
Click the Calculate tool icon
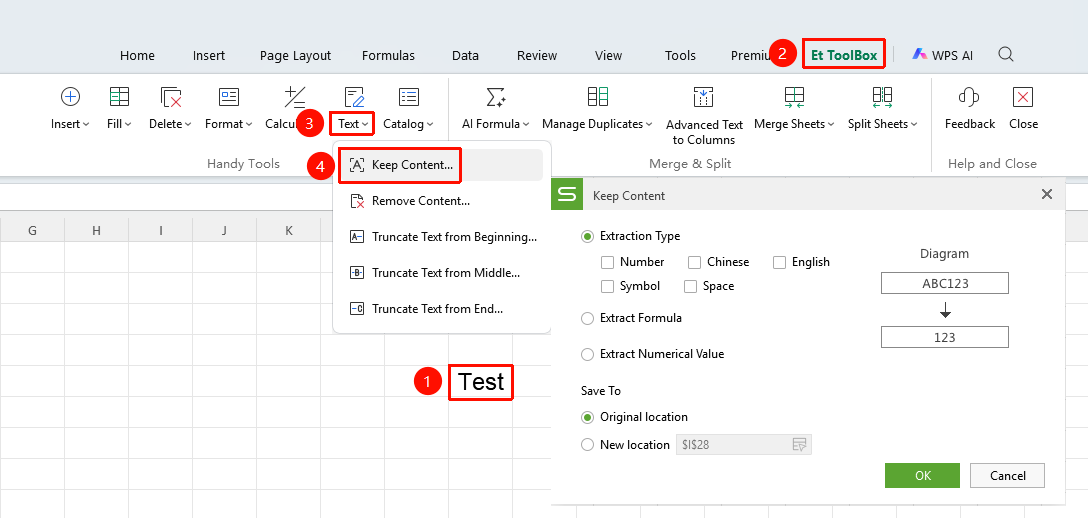pos(295,96)
